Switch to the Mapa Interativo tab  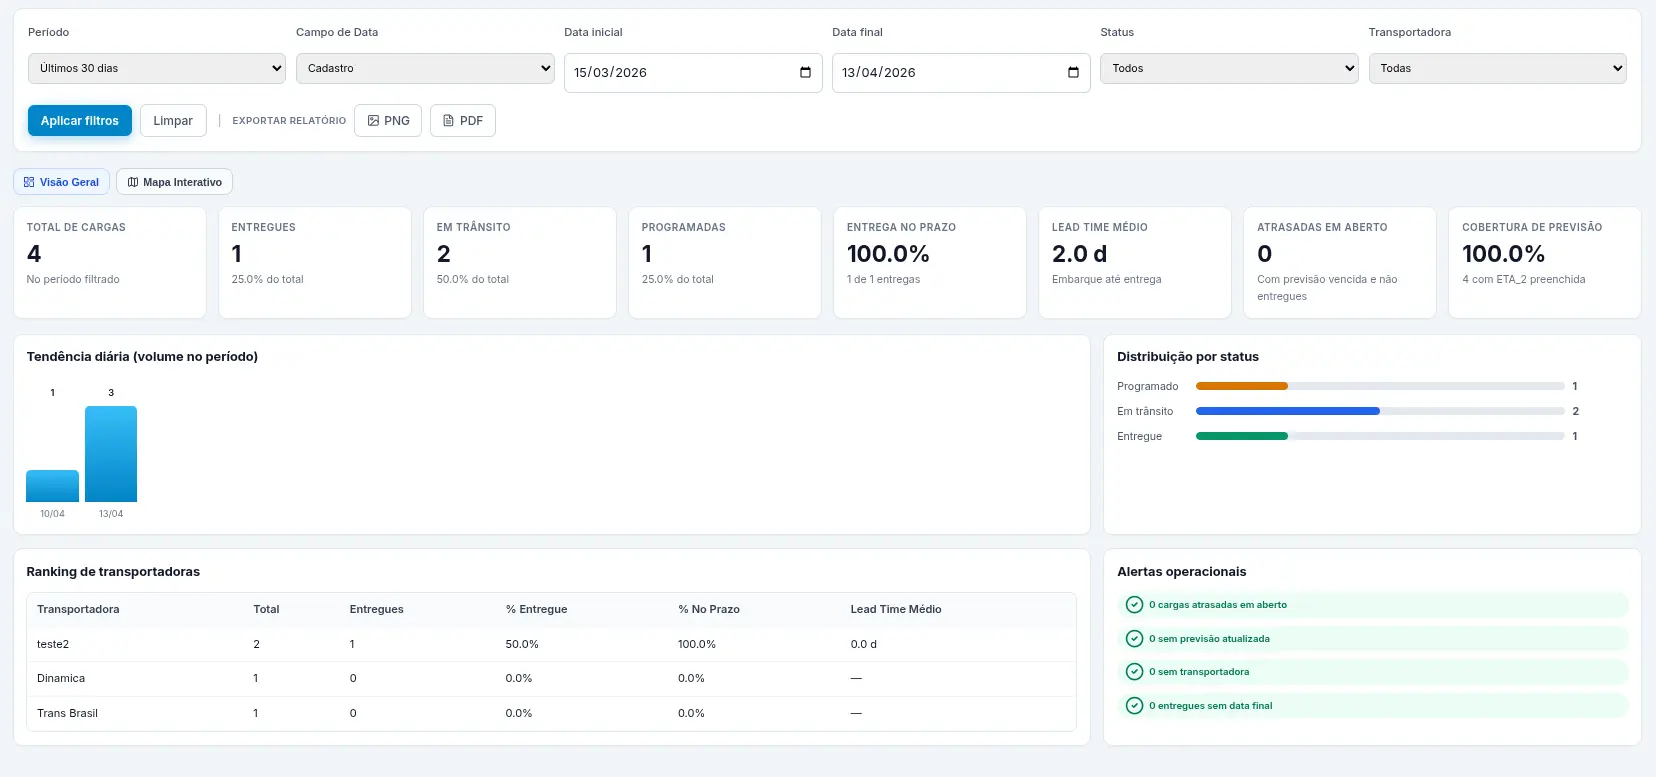tap(174, 182)
